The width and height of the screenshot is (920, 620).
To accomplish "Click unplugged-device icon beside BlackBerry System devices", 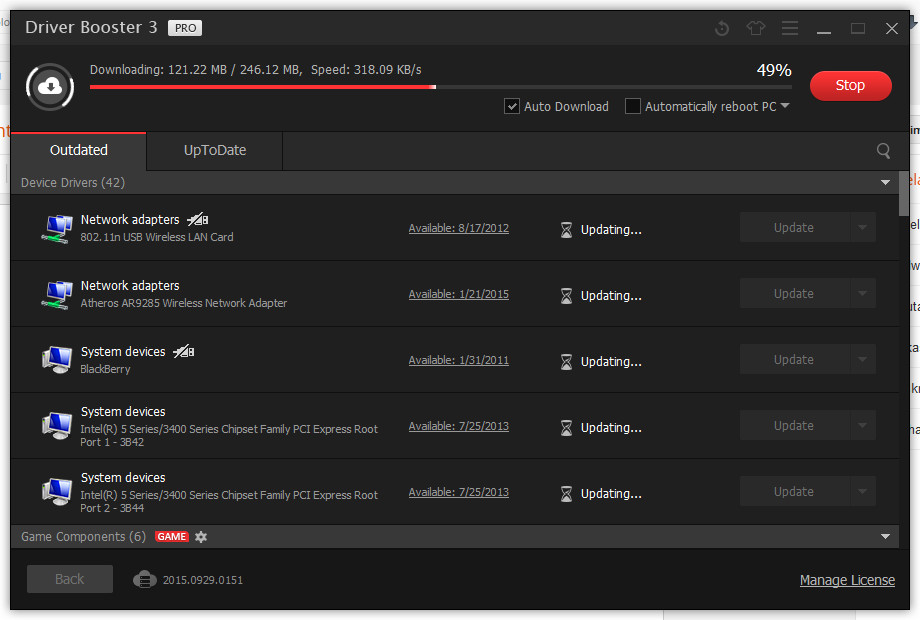I will (184, 351).
